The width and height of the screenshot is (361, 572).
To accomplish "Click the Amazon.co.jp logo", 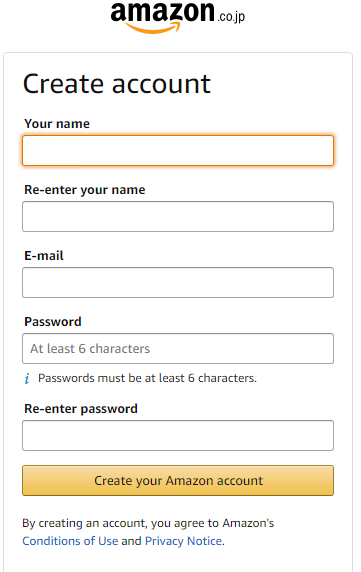I will 178,17.
